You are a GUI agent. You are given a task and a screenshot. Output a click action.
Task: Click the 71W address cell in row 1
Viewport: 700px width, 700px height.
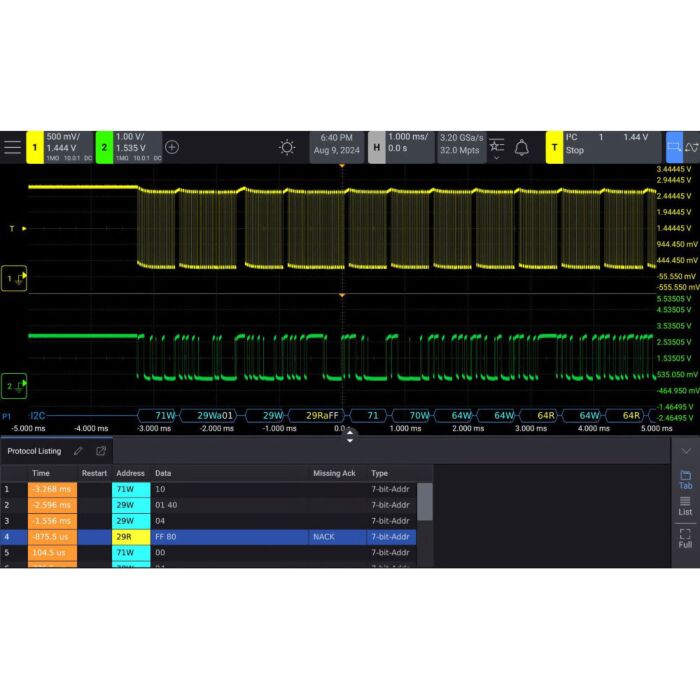(131, 489)
